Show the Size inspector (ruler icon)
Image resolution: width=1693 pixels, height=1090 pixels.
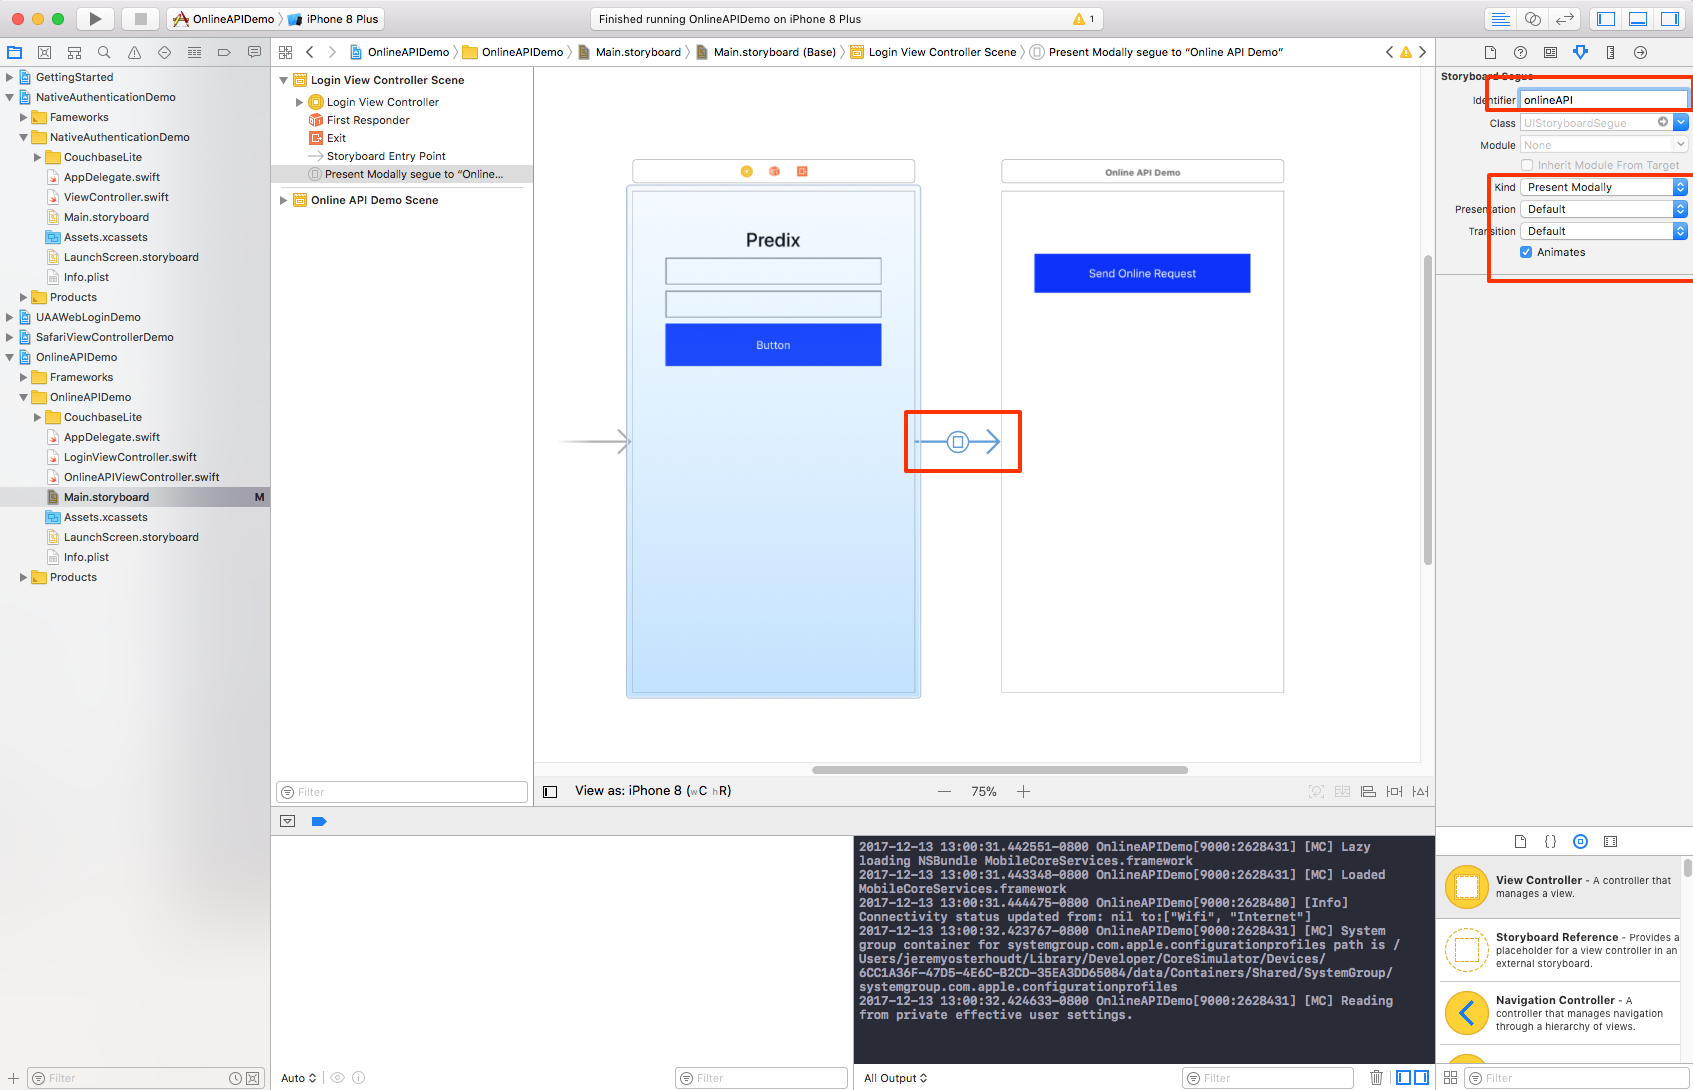pos(1610,52)
